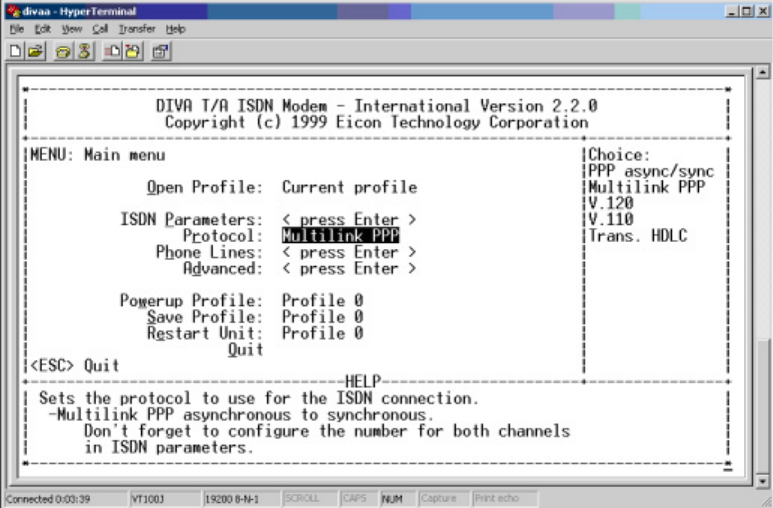Click the Print echo status indicator

pos(504,499)
